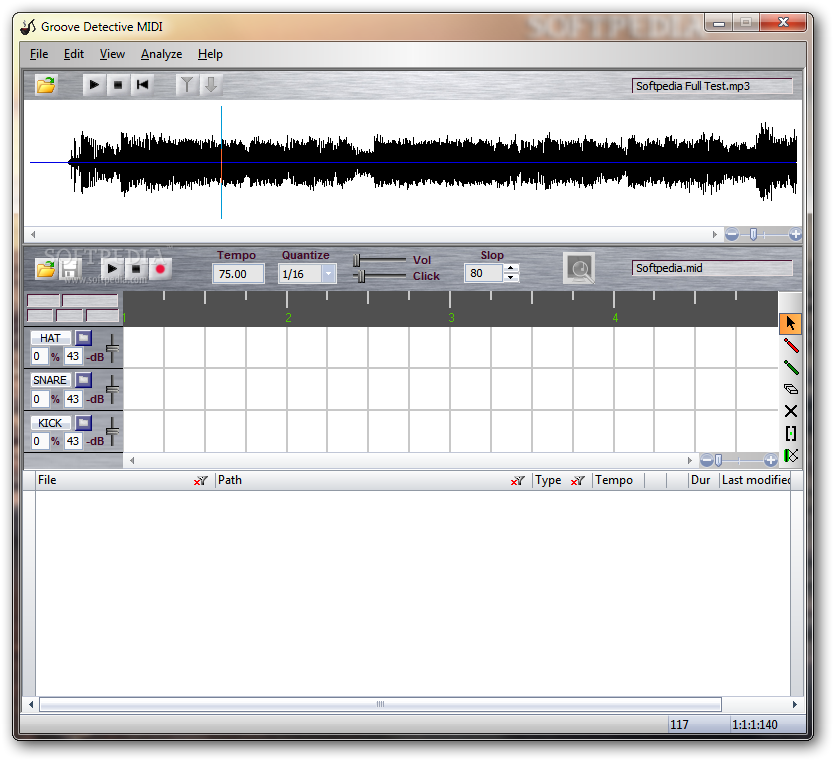Image resolution: width=834 pixels, height=761 pixels.
Task: Select the green pencil draw tool
Action: coord(791,367)
